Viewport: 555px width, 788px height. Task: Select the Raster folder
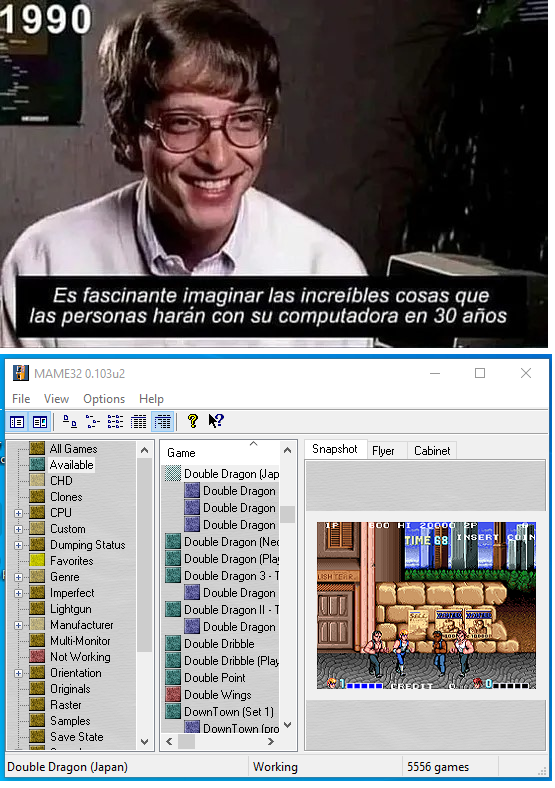pyautogui.click(x=66, y=705)
